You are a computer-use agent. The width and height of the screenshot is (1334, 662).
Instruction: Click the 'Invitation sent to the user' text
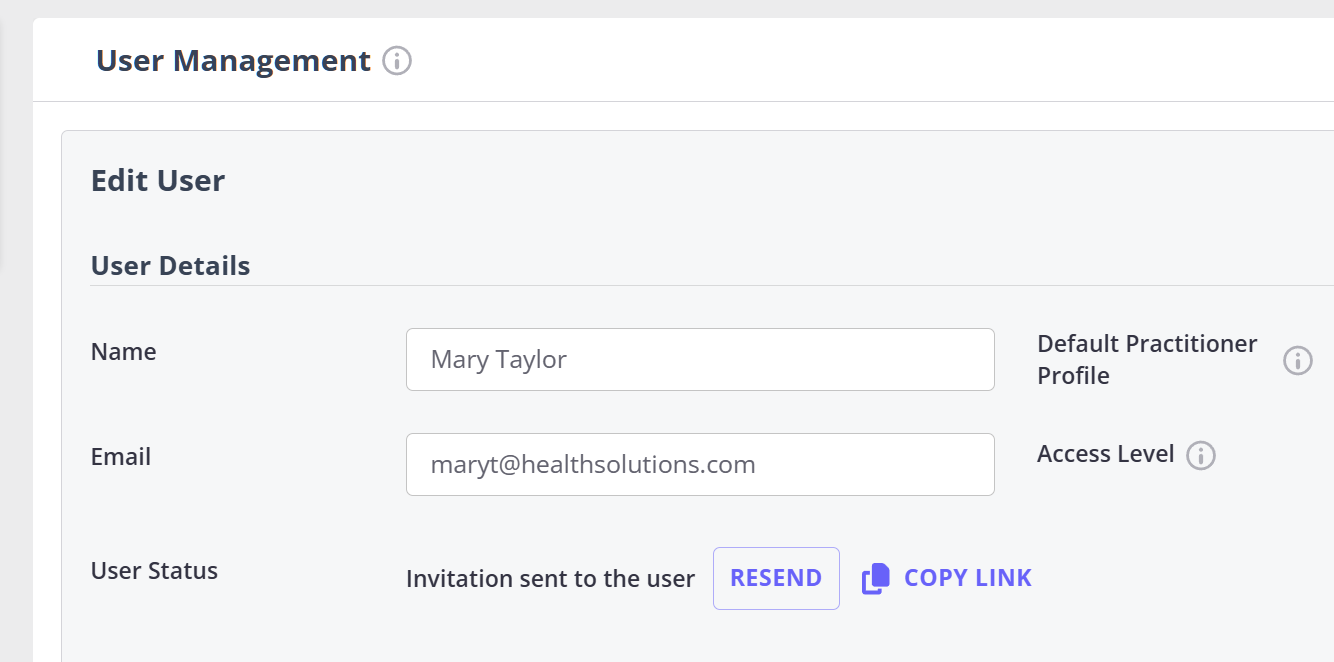[550, 579]
